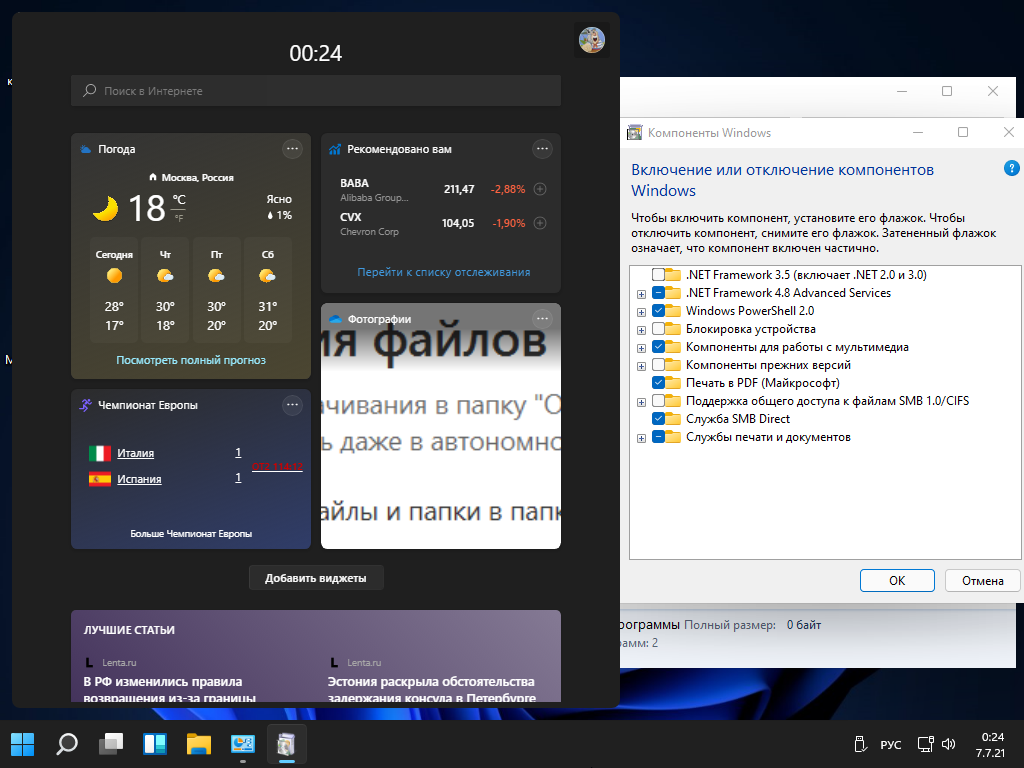Expand .NET Framework 4.8 Advanced Services node
1024x768 pixels.
click(x=641, y=295)
